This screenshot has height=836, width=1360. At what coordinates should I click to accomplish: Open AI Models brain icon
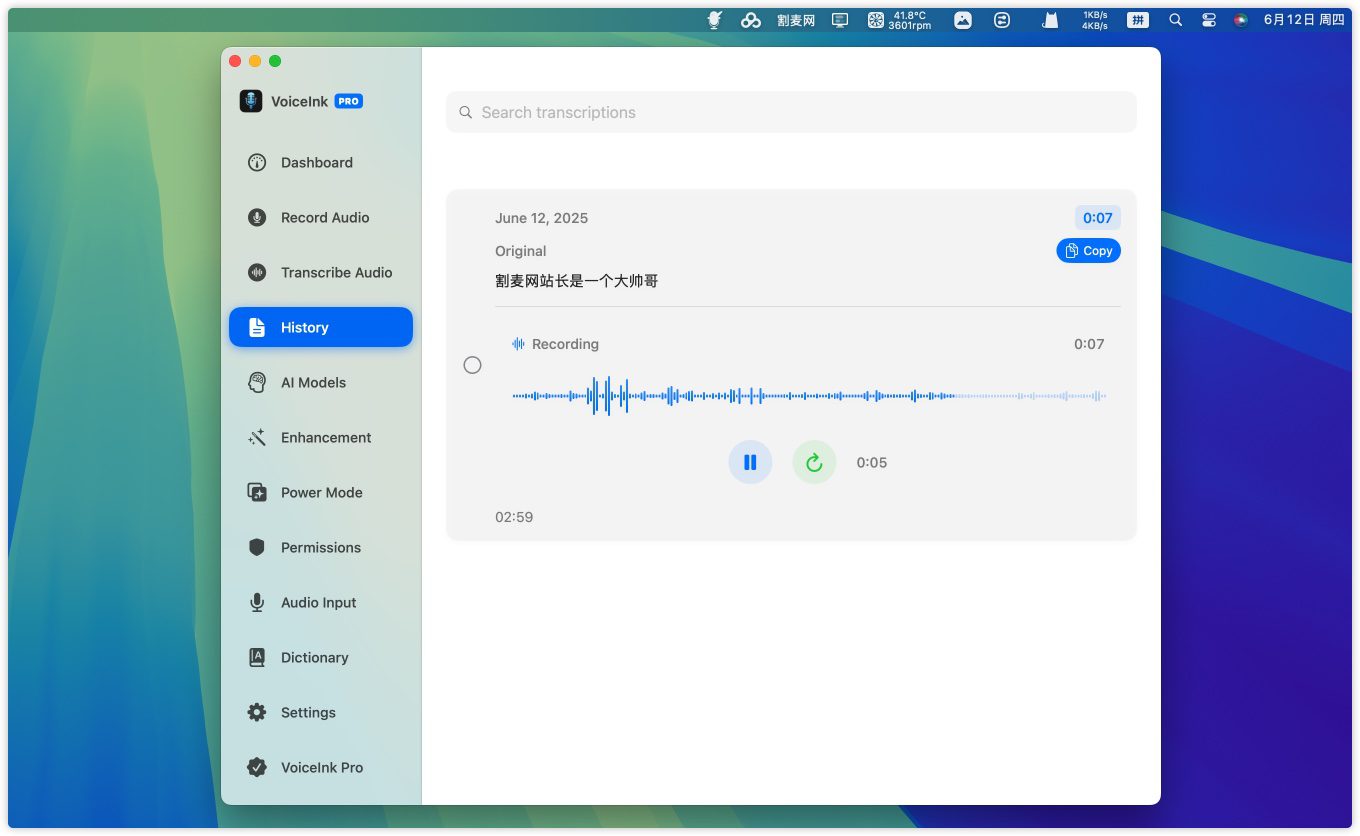point(257,383)
